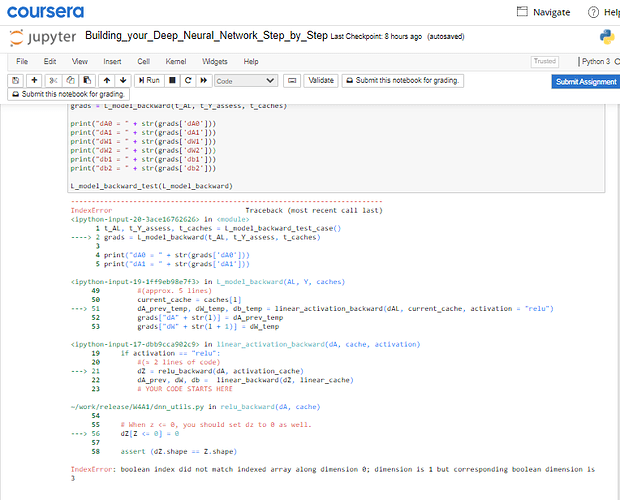Click the blue Submit Assignment button
620x500 pixels.
[585, 81]
